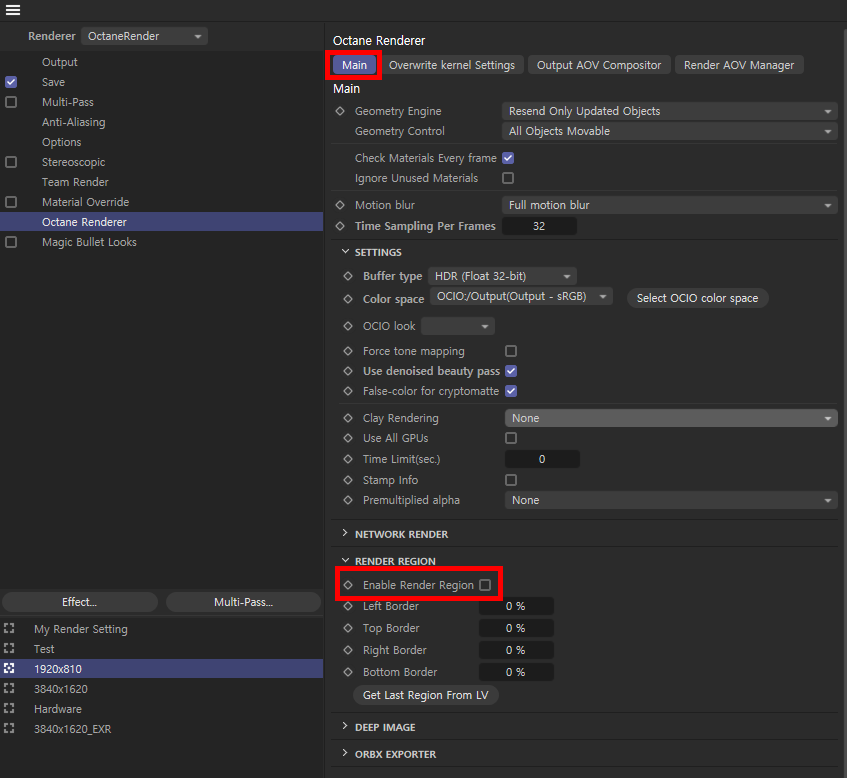
Task: Click the Left Border percent field
Action: click(x=516, y=606)
